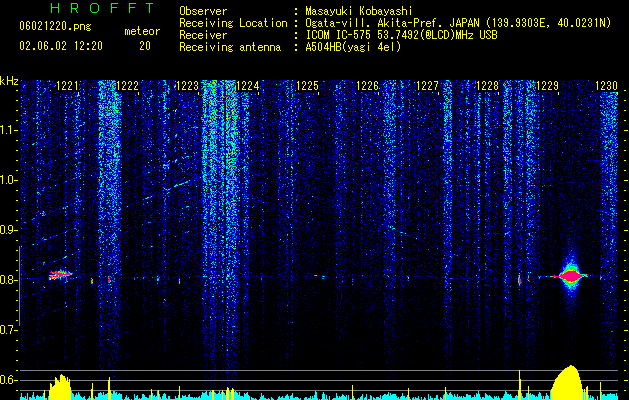Click the meteor label

click(142, 31)
